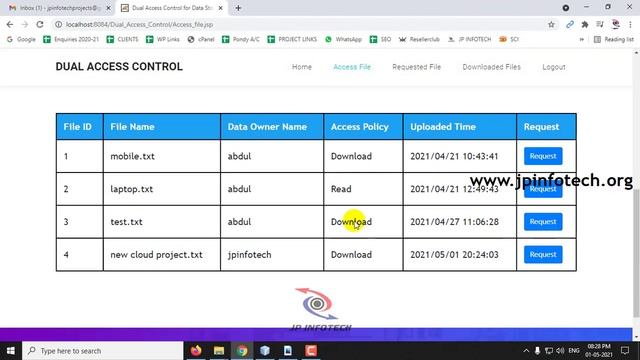The width and height of the screenshot is (640, 360).
Task: Switch to the Gmail Inbox tab
Action: point(60,8)
